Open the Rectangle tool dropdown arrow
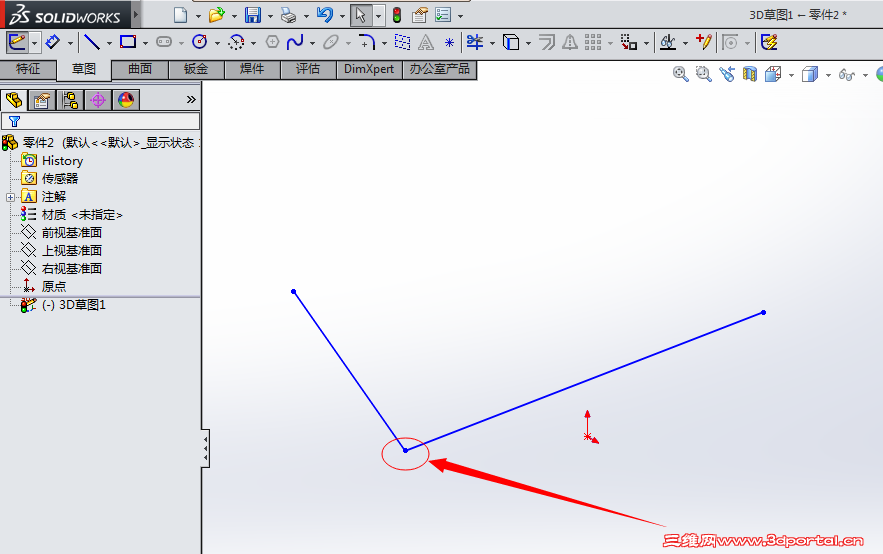 145,43
